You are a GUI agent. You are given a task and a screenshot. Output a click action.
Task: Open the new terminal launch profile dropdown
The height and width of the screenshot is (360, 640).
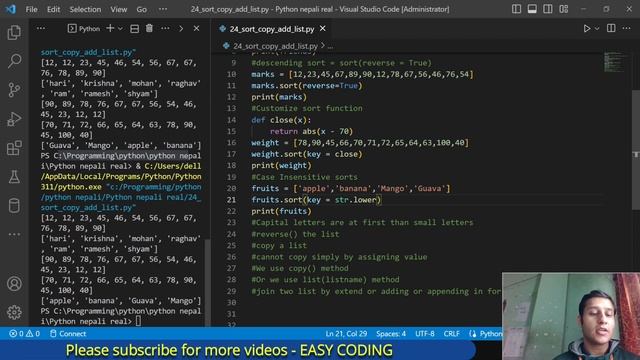(120, 29)
